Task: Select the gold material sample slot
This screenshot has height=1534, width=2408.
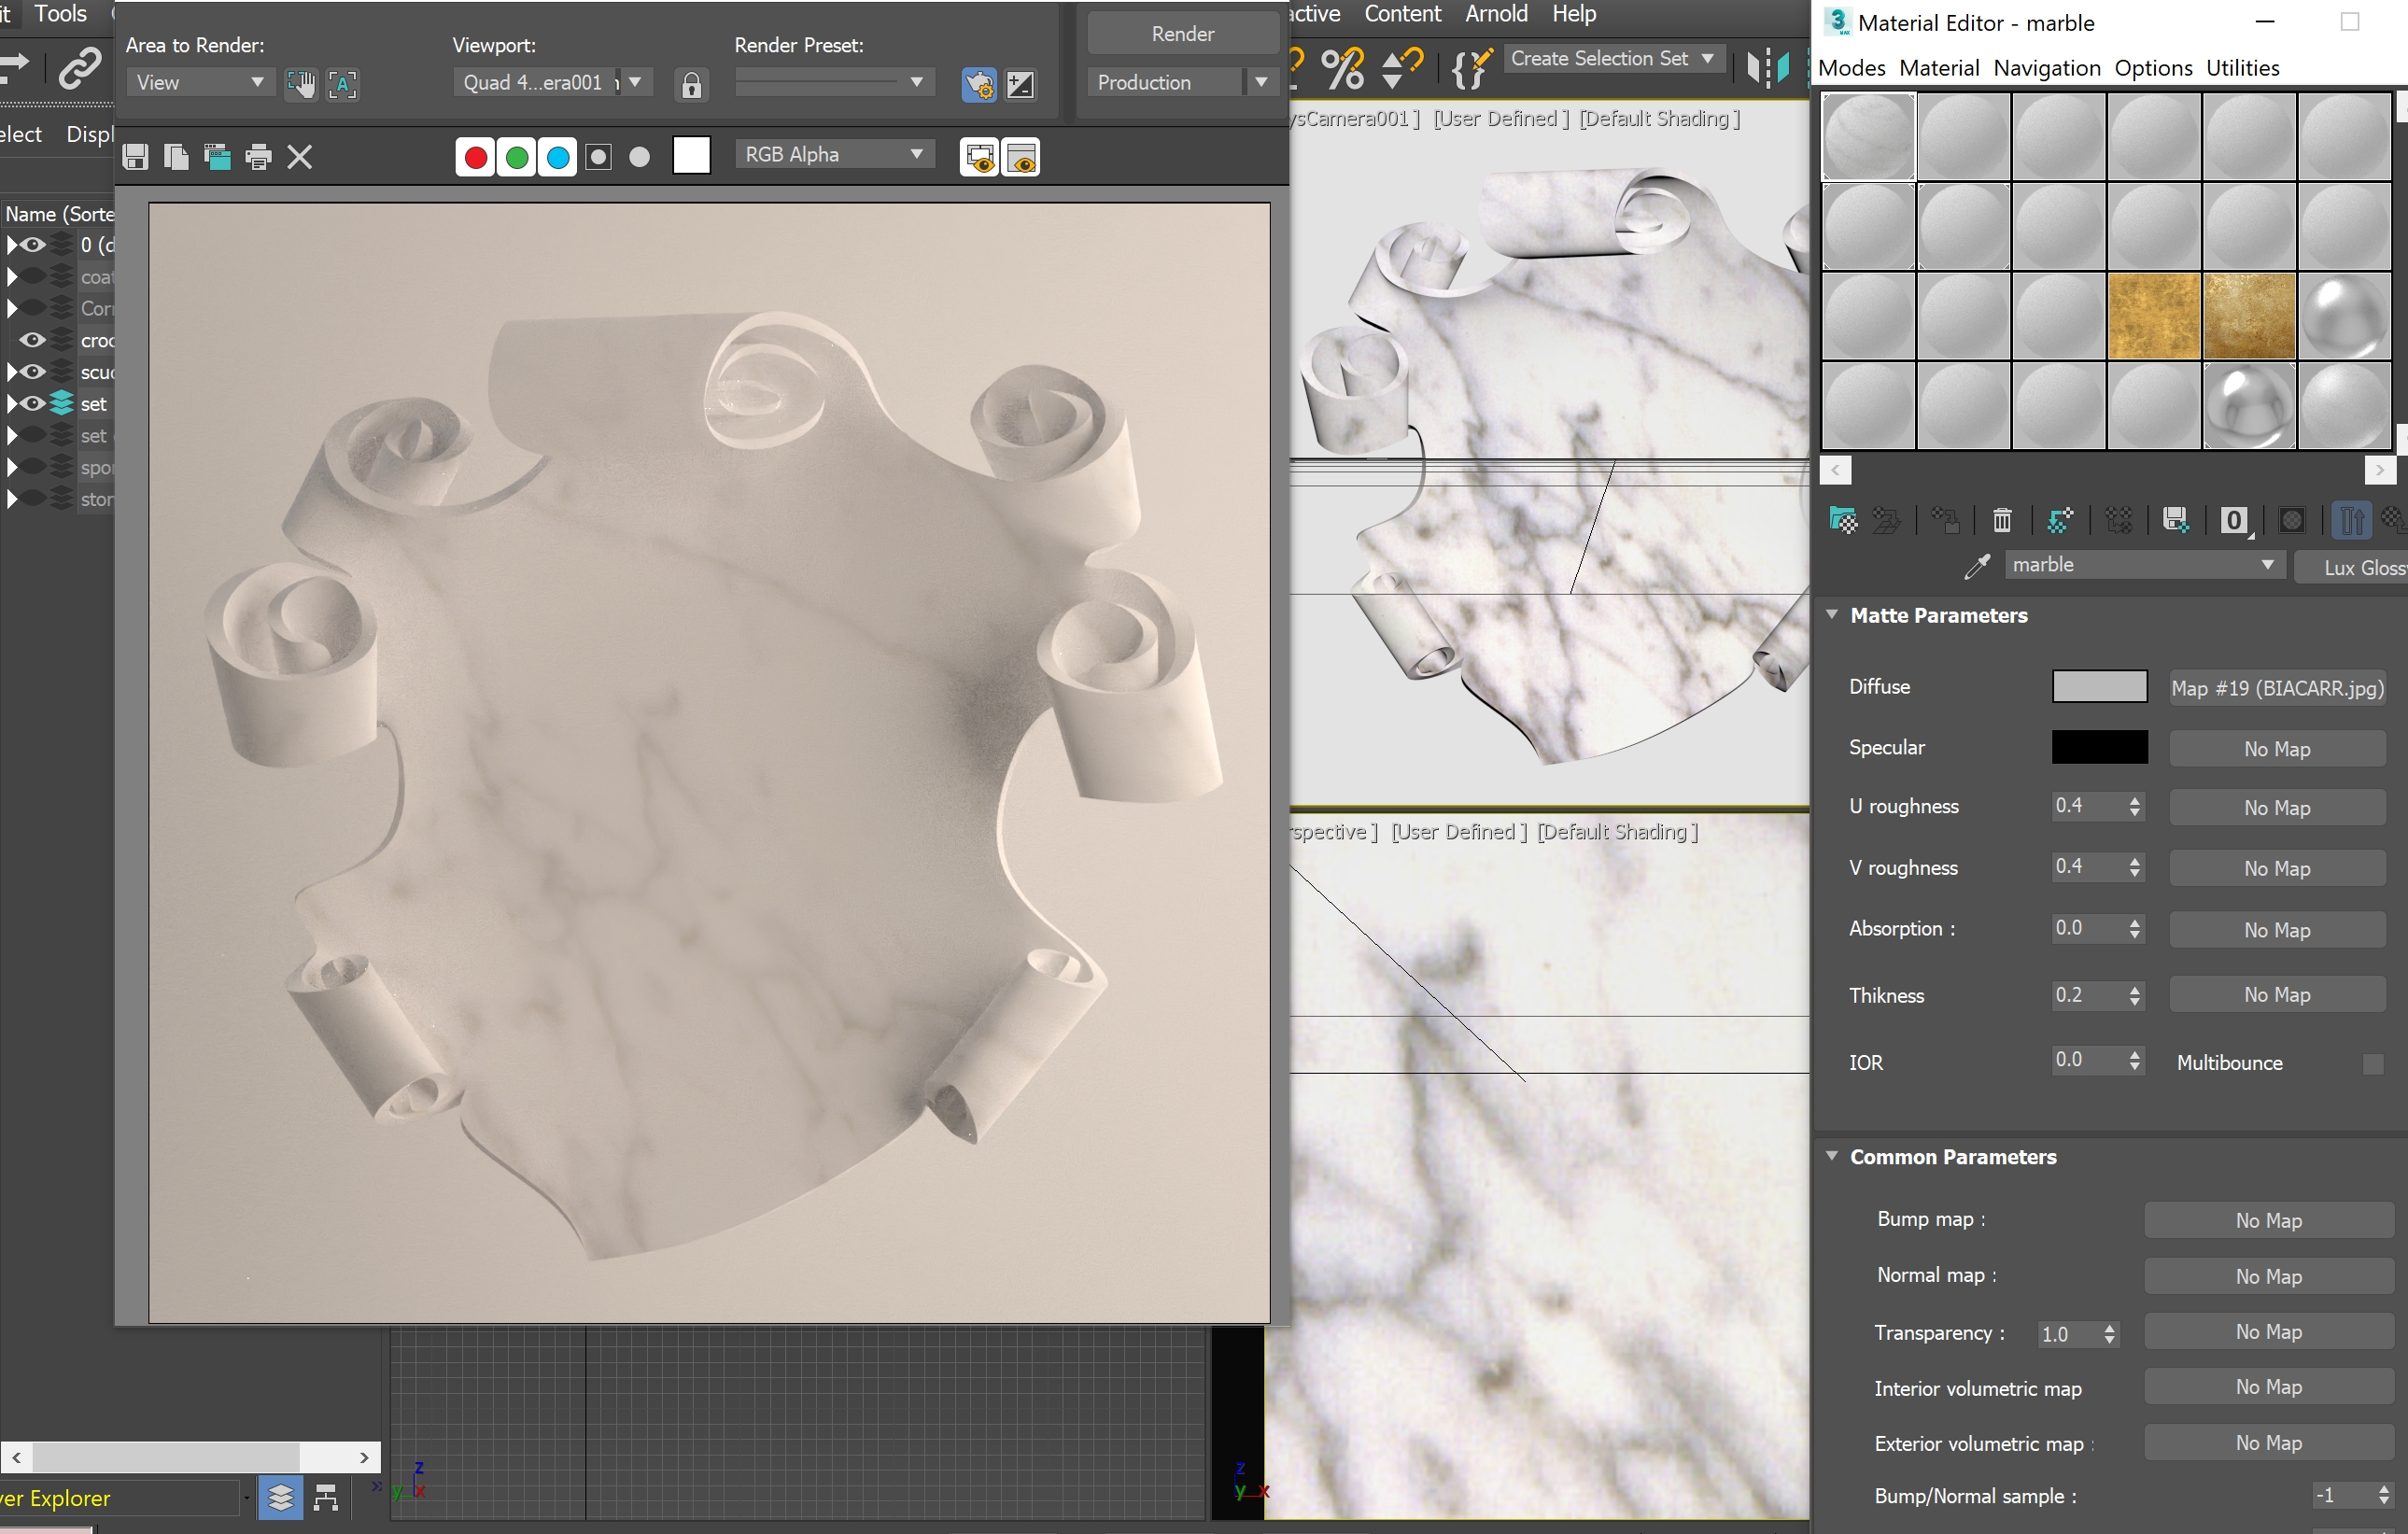Action: [x=2153, y=317]
